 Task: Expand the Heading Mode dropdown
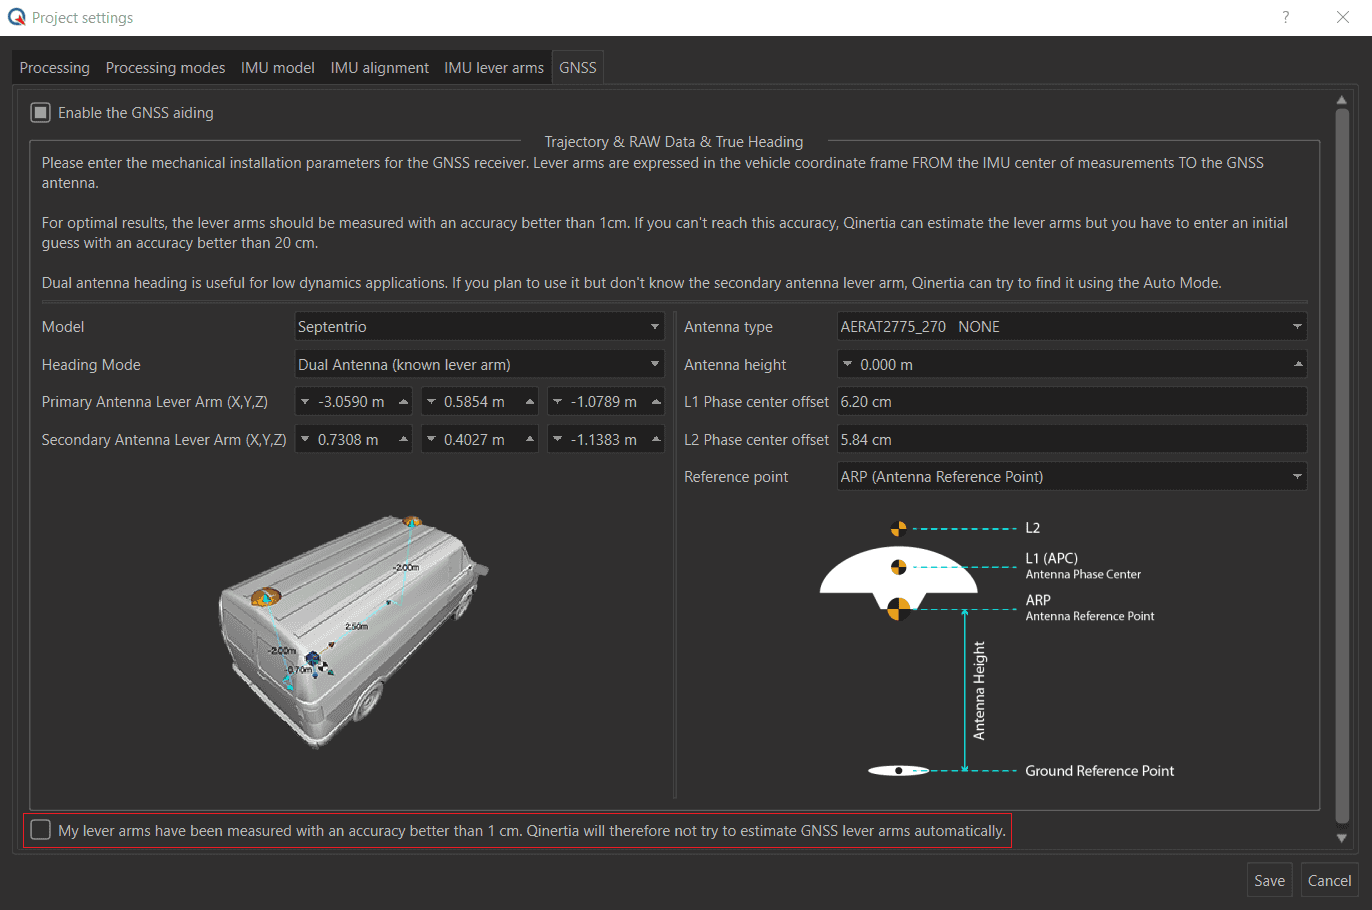(480, 365)
